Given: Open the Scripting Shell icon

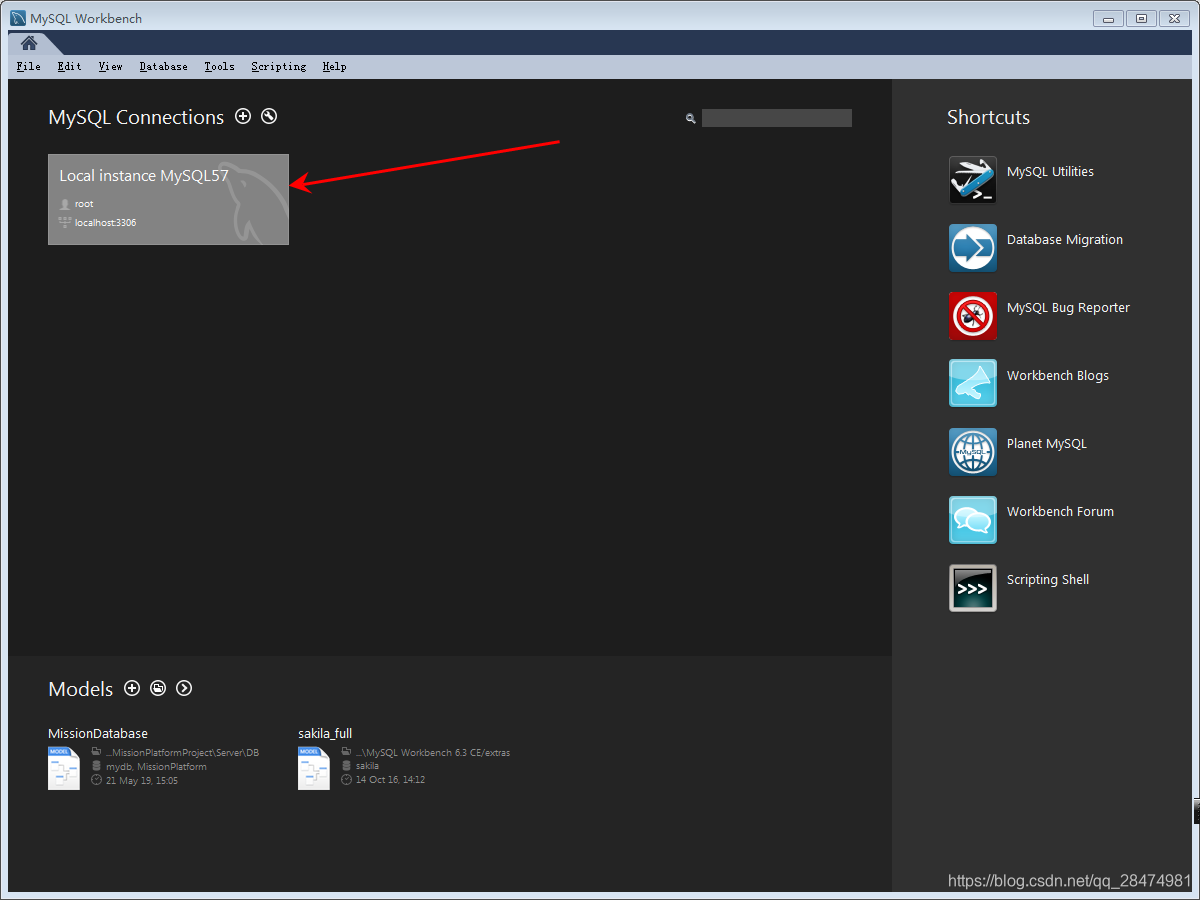Looking at the screenshot, I should (x=973, y=588).
